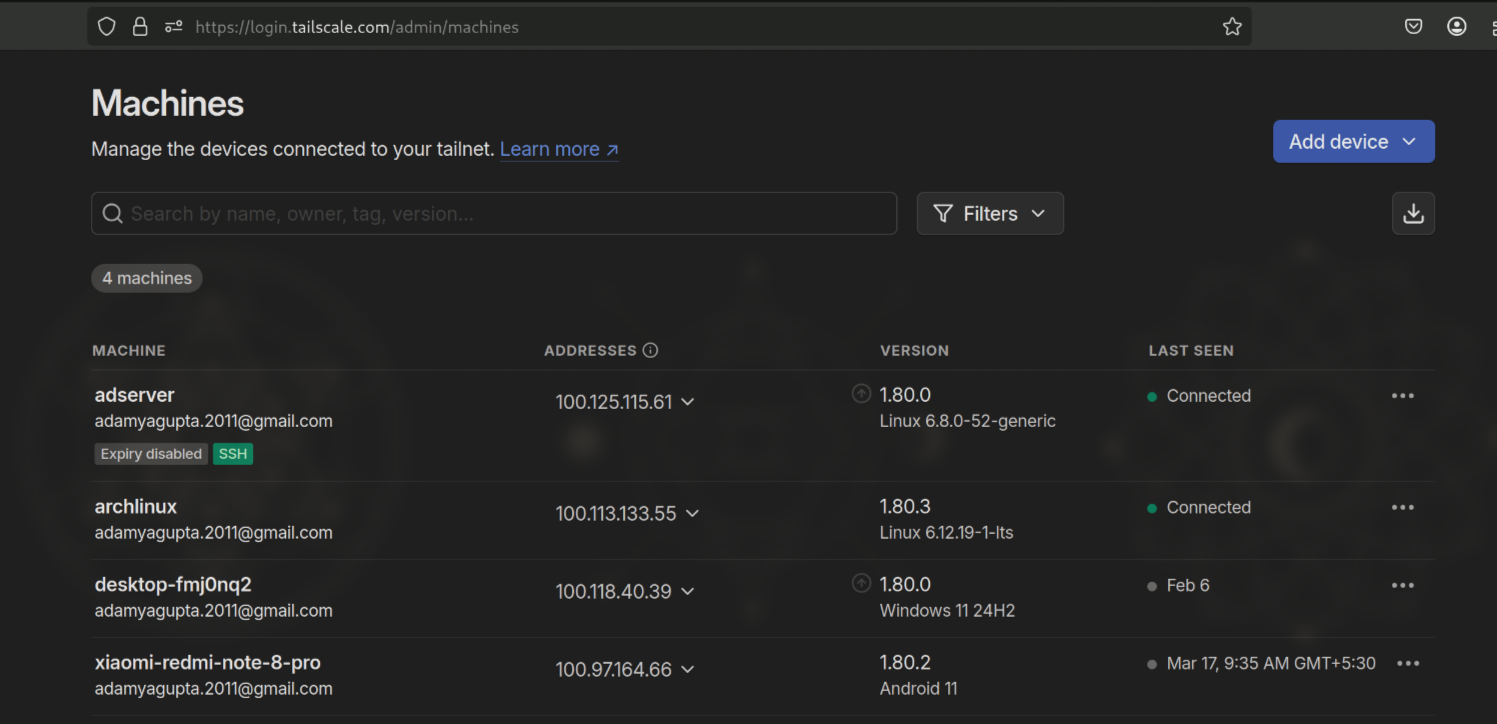Click version 1.80.3 for archlinux
Viewport: 1497px width, 724px height.
point(905,506)
